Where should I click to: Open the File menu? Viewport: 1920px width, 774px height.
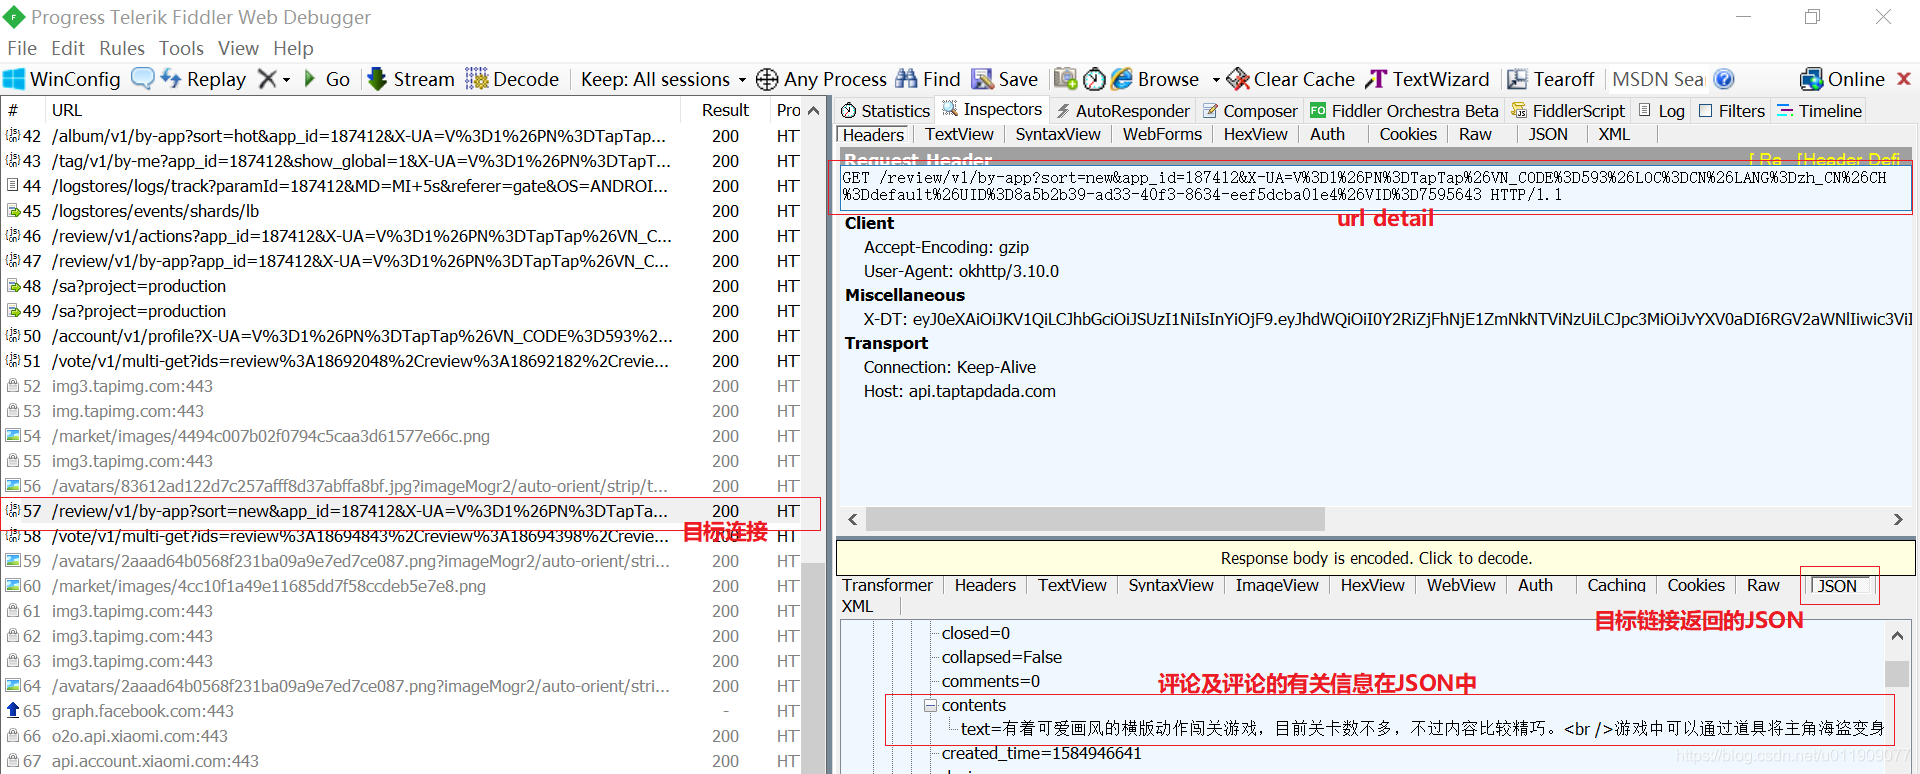pyautogui.click(x=22, y=48)
